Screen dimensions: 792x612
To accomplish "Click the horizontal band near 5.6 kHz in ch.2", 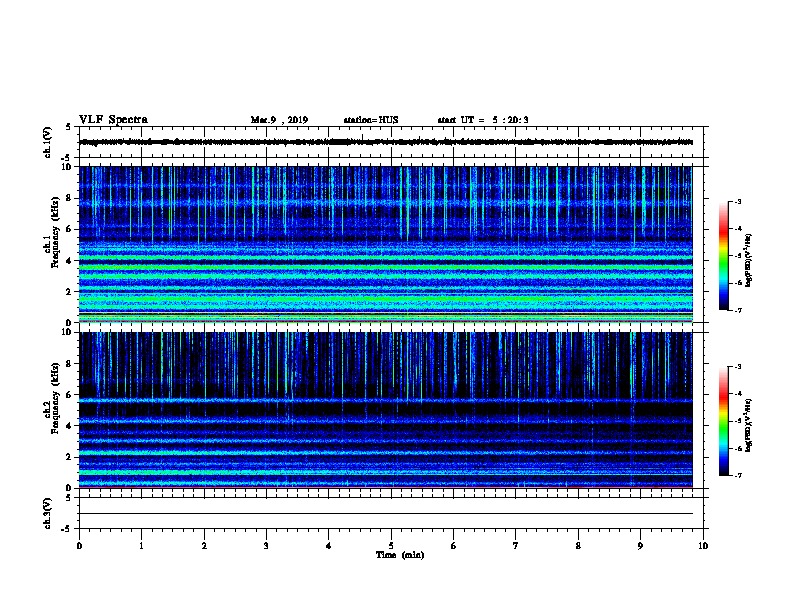I will pyautogui.click(x=386, y=400).
